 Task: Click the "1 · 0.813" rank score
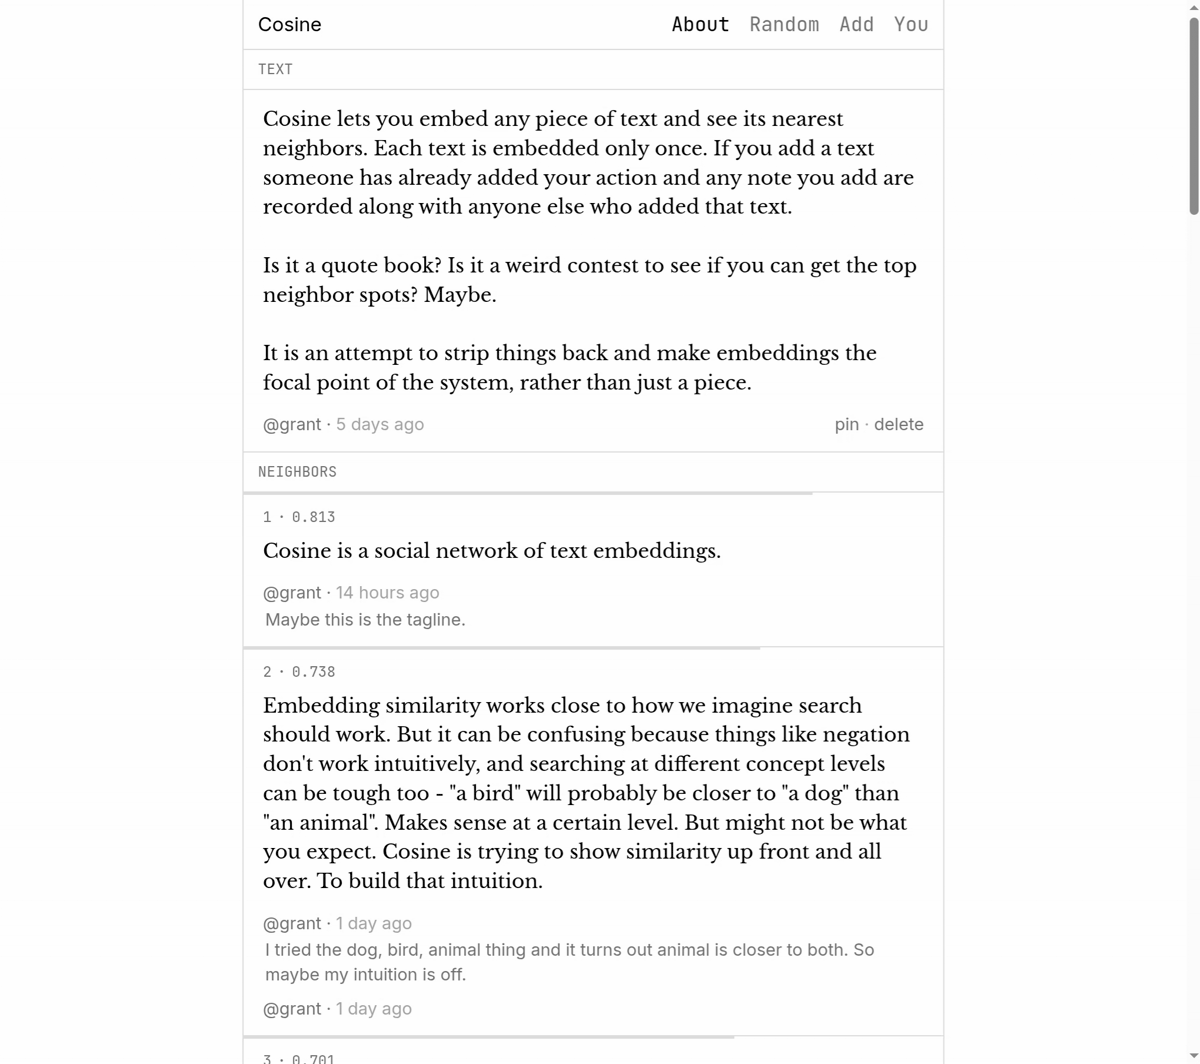point(299,517)
